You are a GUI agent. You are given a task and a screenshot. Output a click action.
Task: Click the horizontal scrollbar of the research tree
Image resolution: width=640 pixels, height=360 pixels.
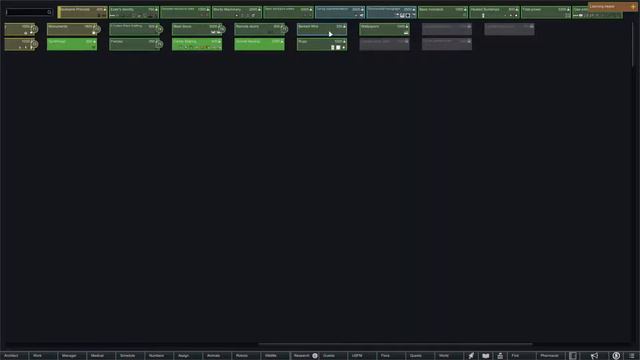click(x=395, y=344)
